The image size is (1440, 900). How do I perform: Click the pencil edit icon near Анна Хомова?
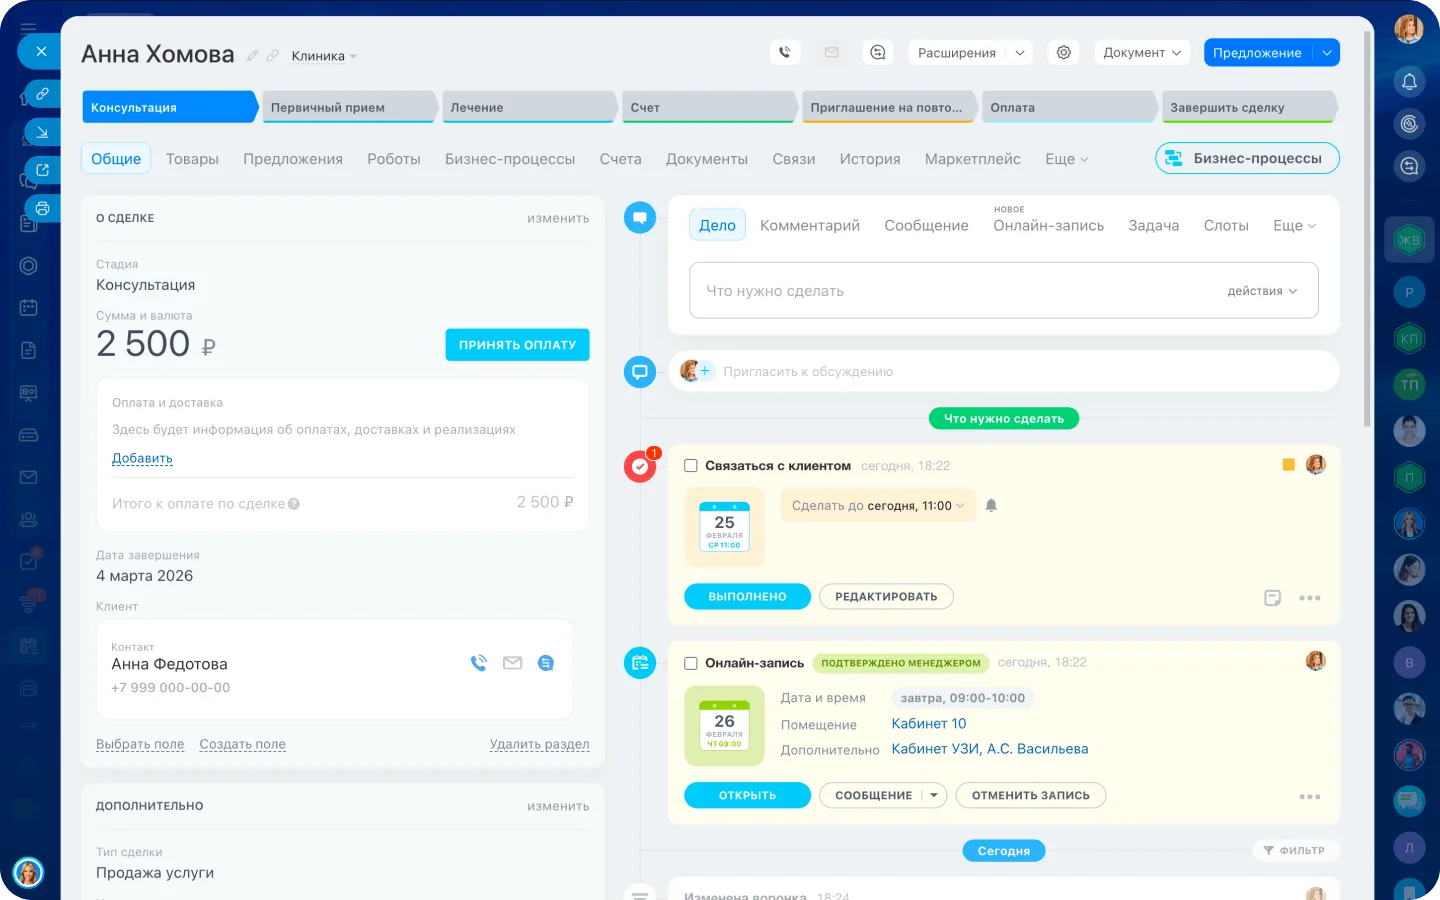(x=253, y=56)
